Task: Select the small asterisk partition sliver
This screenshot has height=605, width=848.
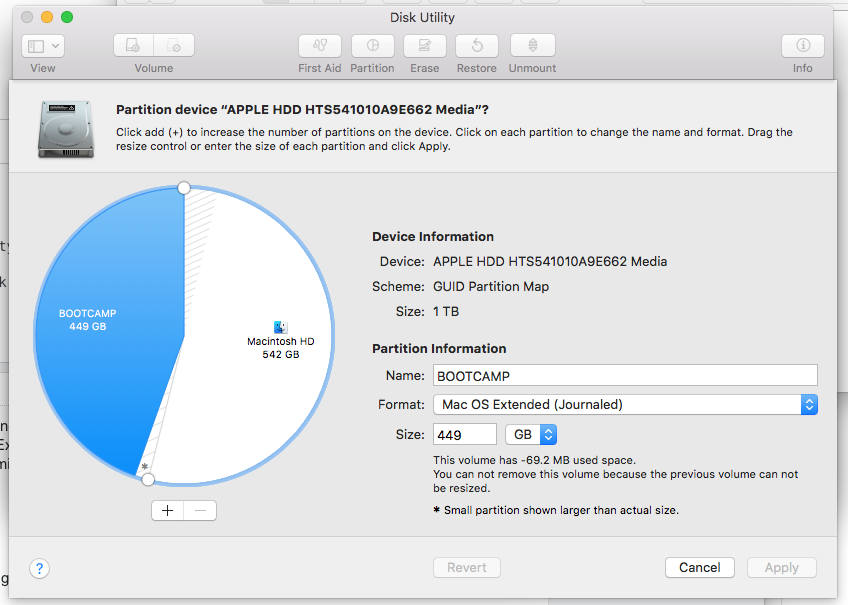Action: tap(145, 466)
